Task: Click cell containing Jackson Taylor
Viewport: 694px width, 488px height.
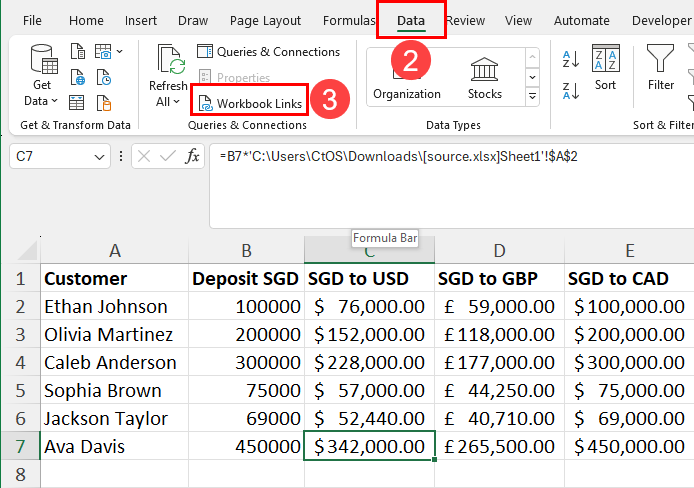Action: [x=115, y=418]
